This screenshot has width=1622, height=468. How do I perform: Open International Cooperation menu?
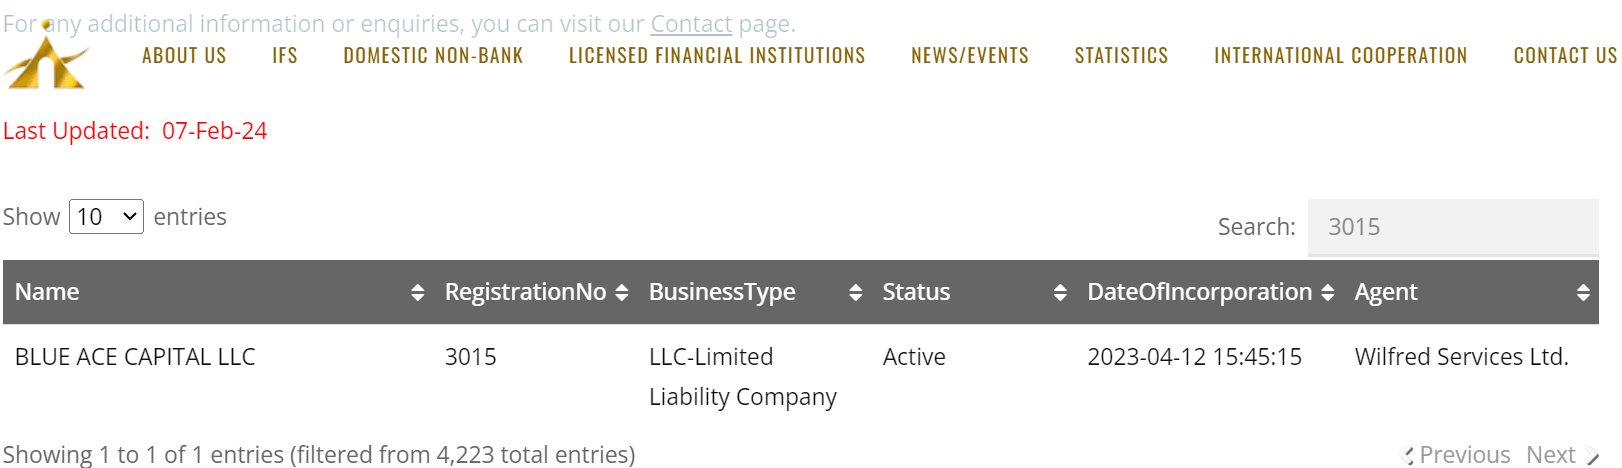(1341, 56)
